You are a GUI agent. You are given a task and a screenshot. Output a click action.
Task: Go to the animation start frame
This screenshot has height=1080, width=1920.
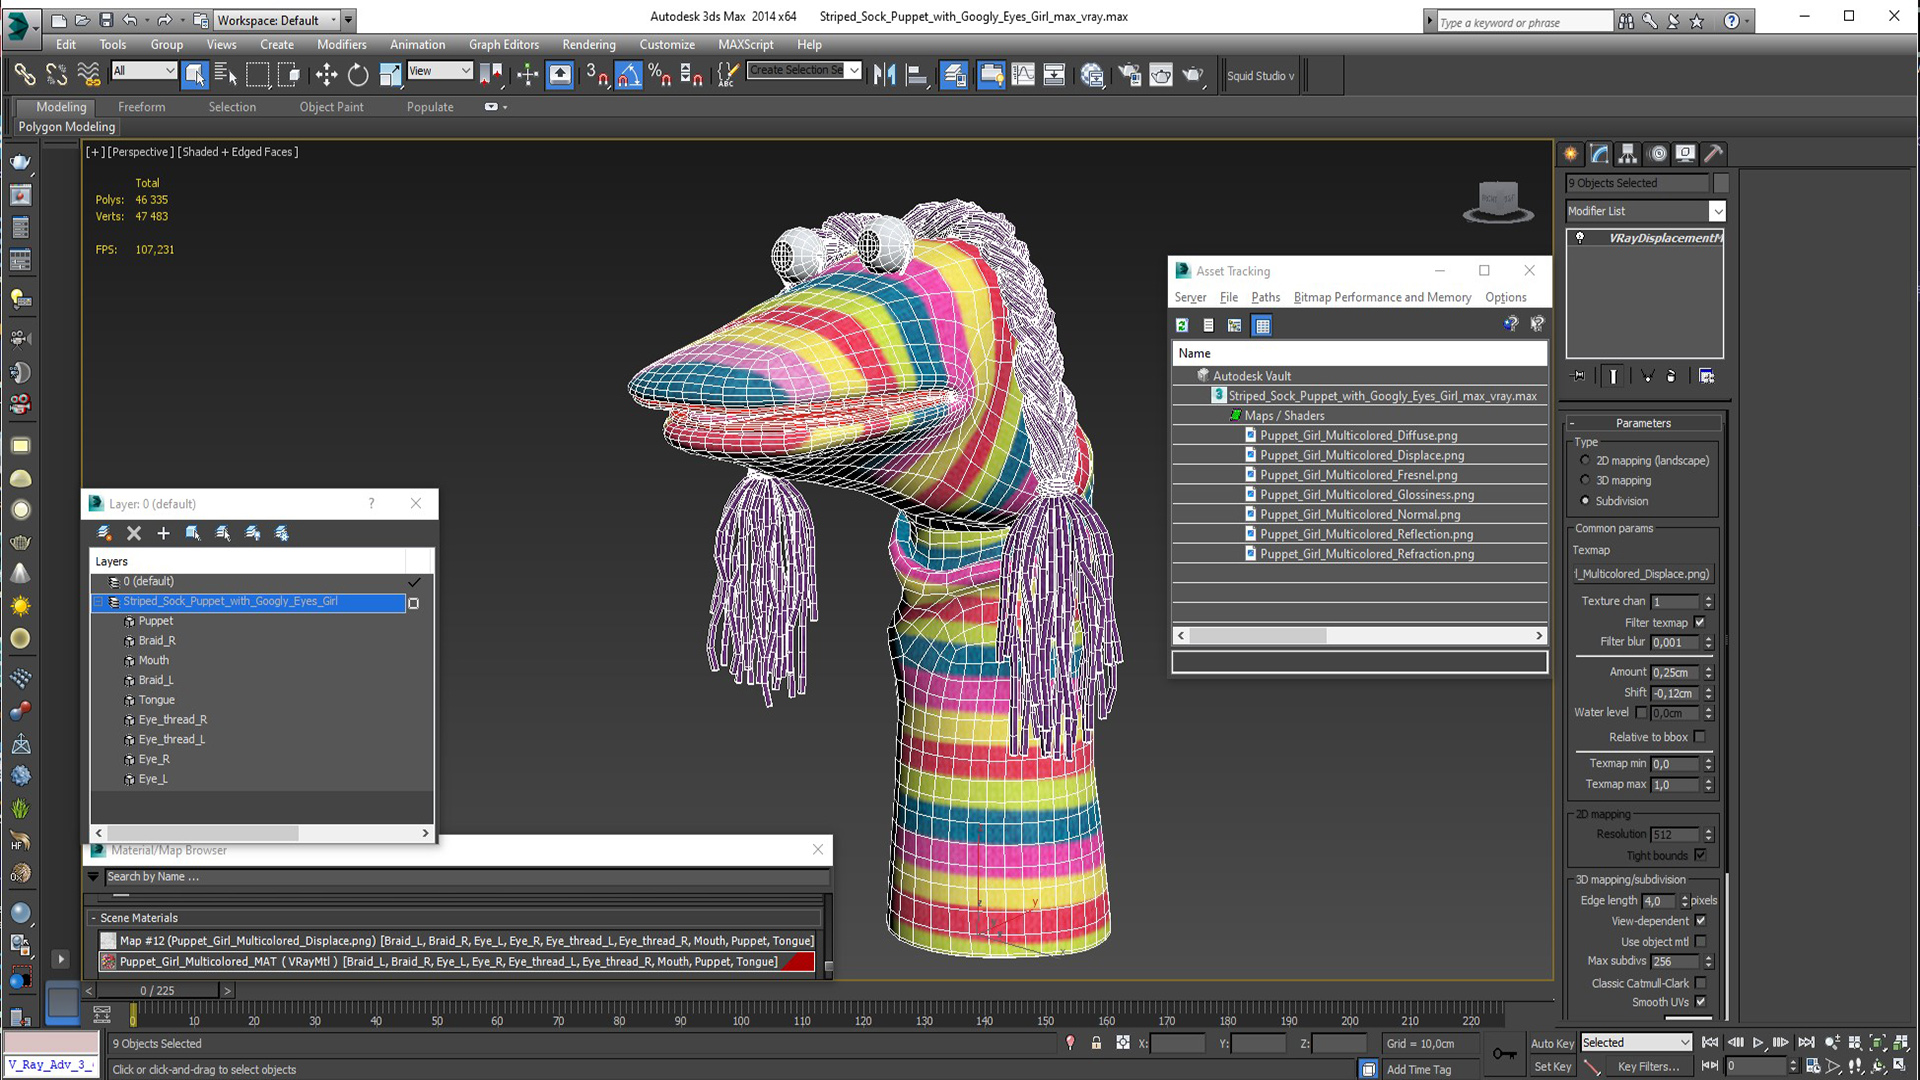[1710, 1043]
